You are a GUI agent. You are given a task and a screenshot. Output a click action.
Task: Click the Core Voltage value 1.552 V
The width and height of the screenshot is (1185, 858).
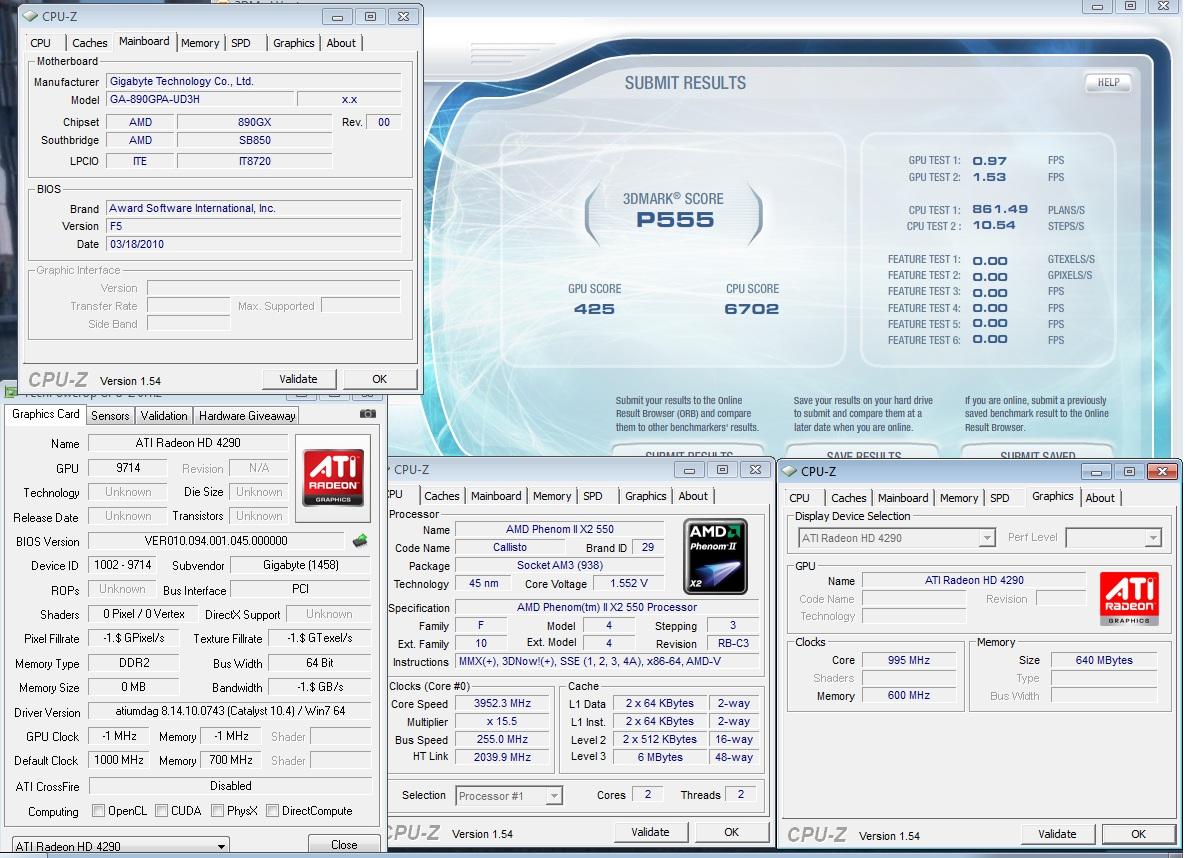(629, 584)
